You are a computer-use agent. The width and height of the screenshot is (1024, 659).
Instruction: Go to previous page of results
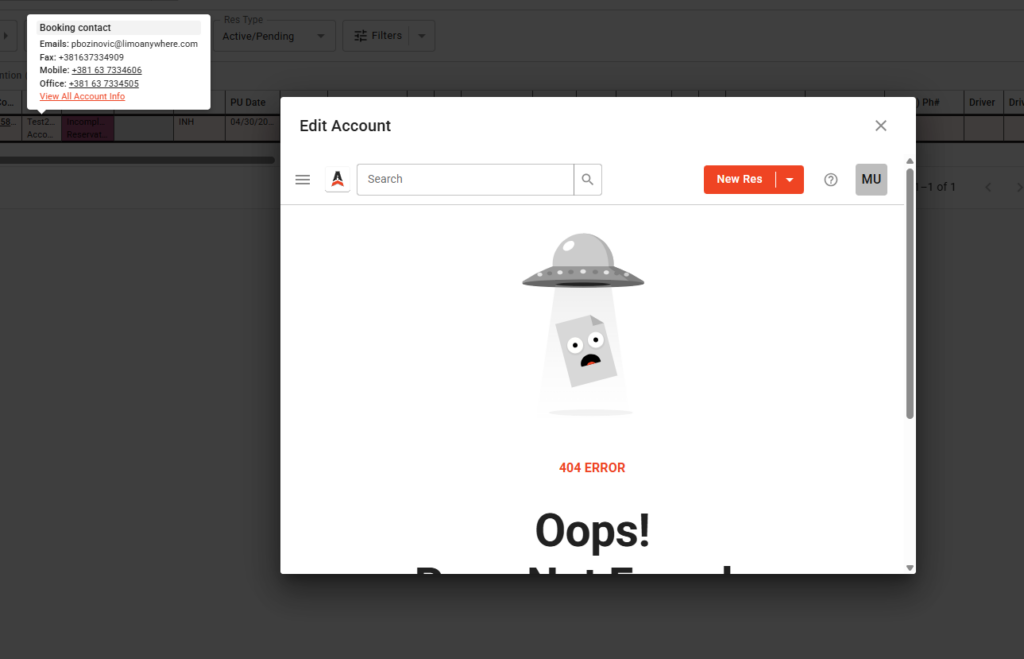[x=988, y=187]
